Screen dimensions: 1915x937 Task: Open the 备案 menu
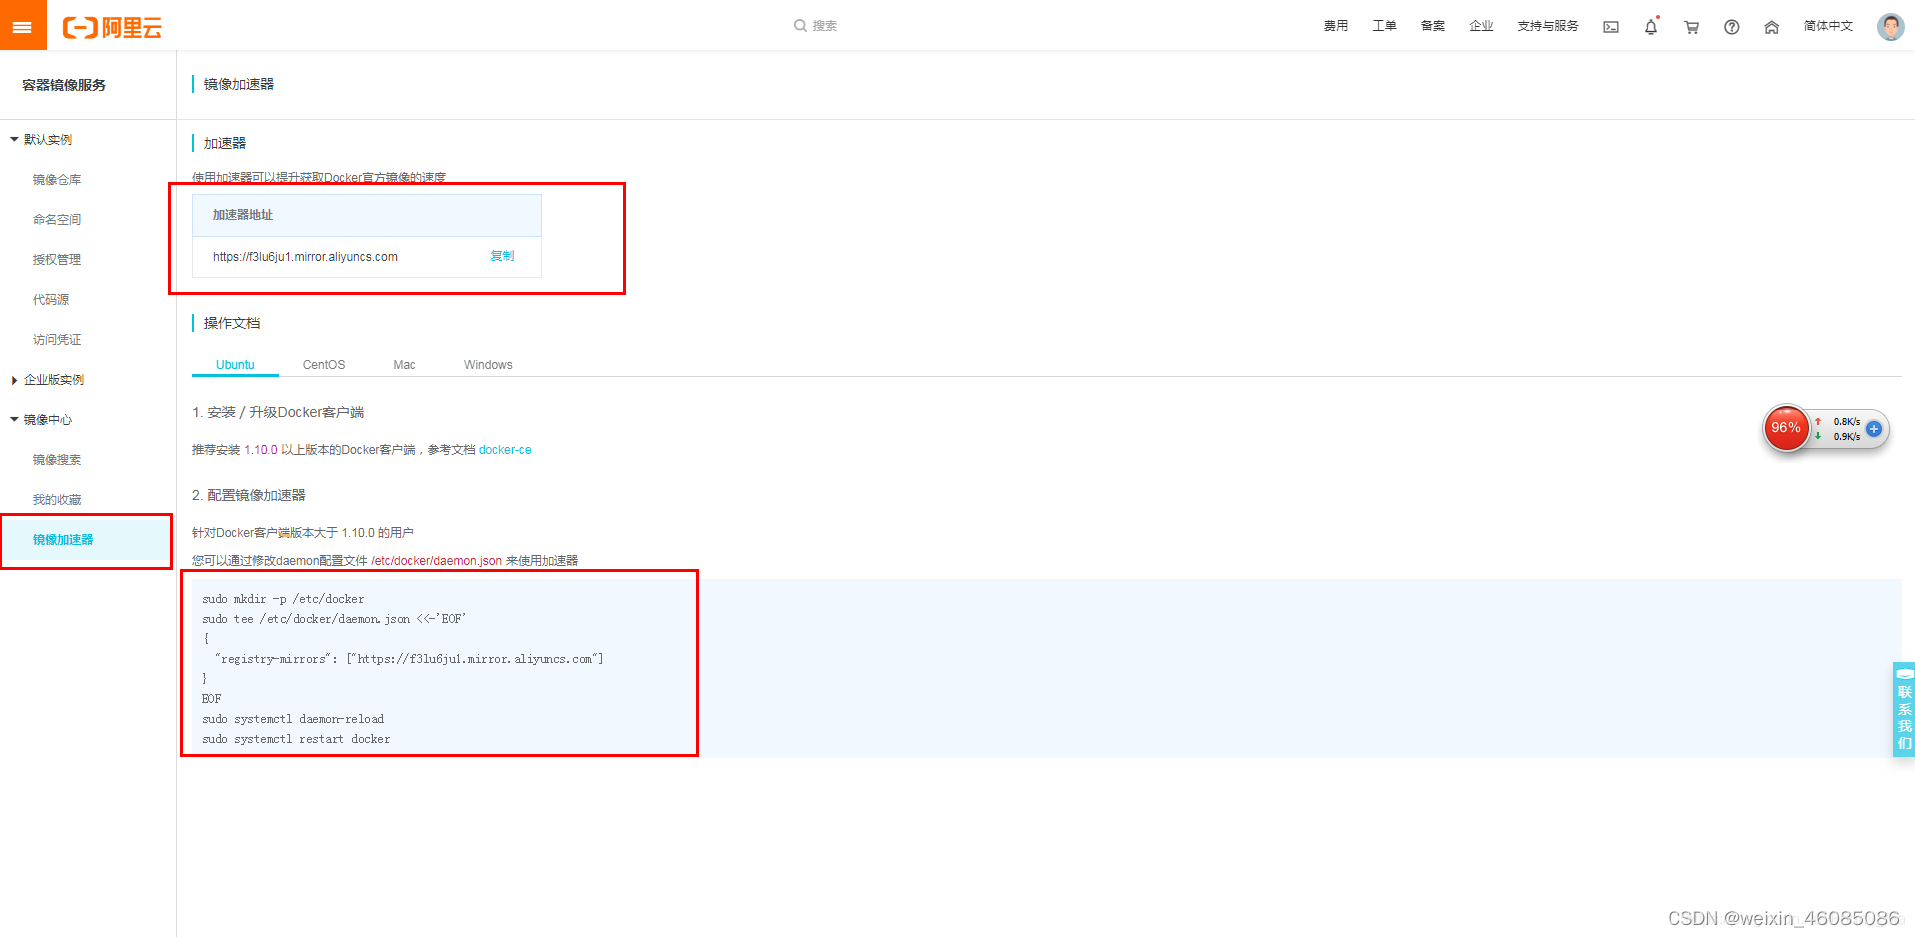[x=1433, y=26]
